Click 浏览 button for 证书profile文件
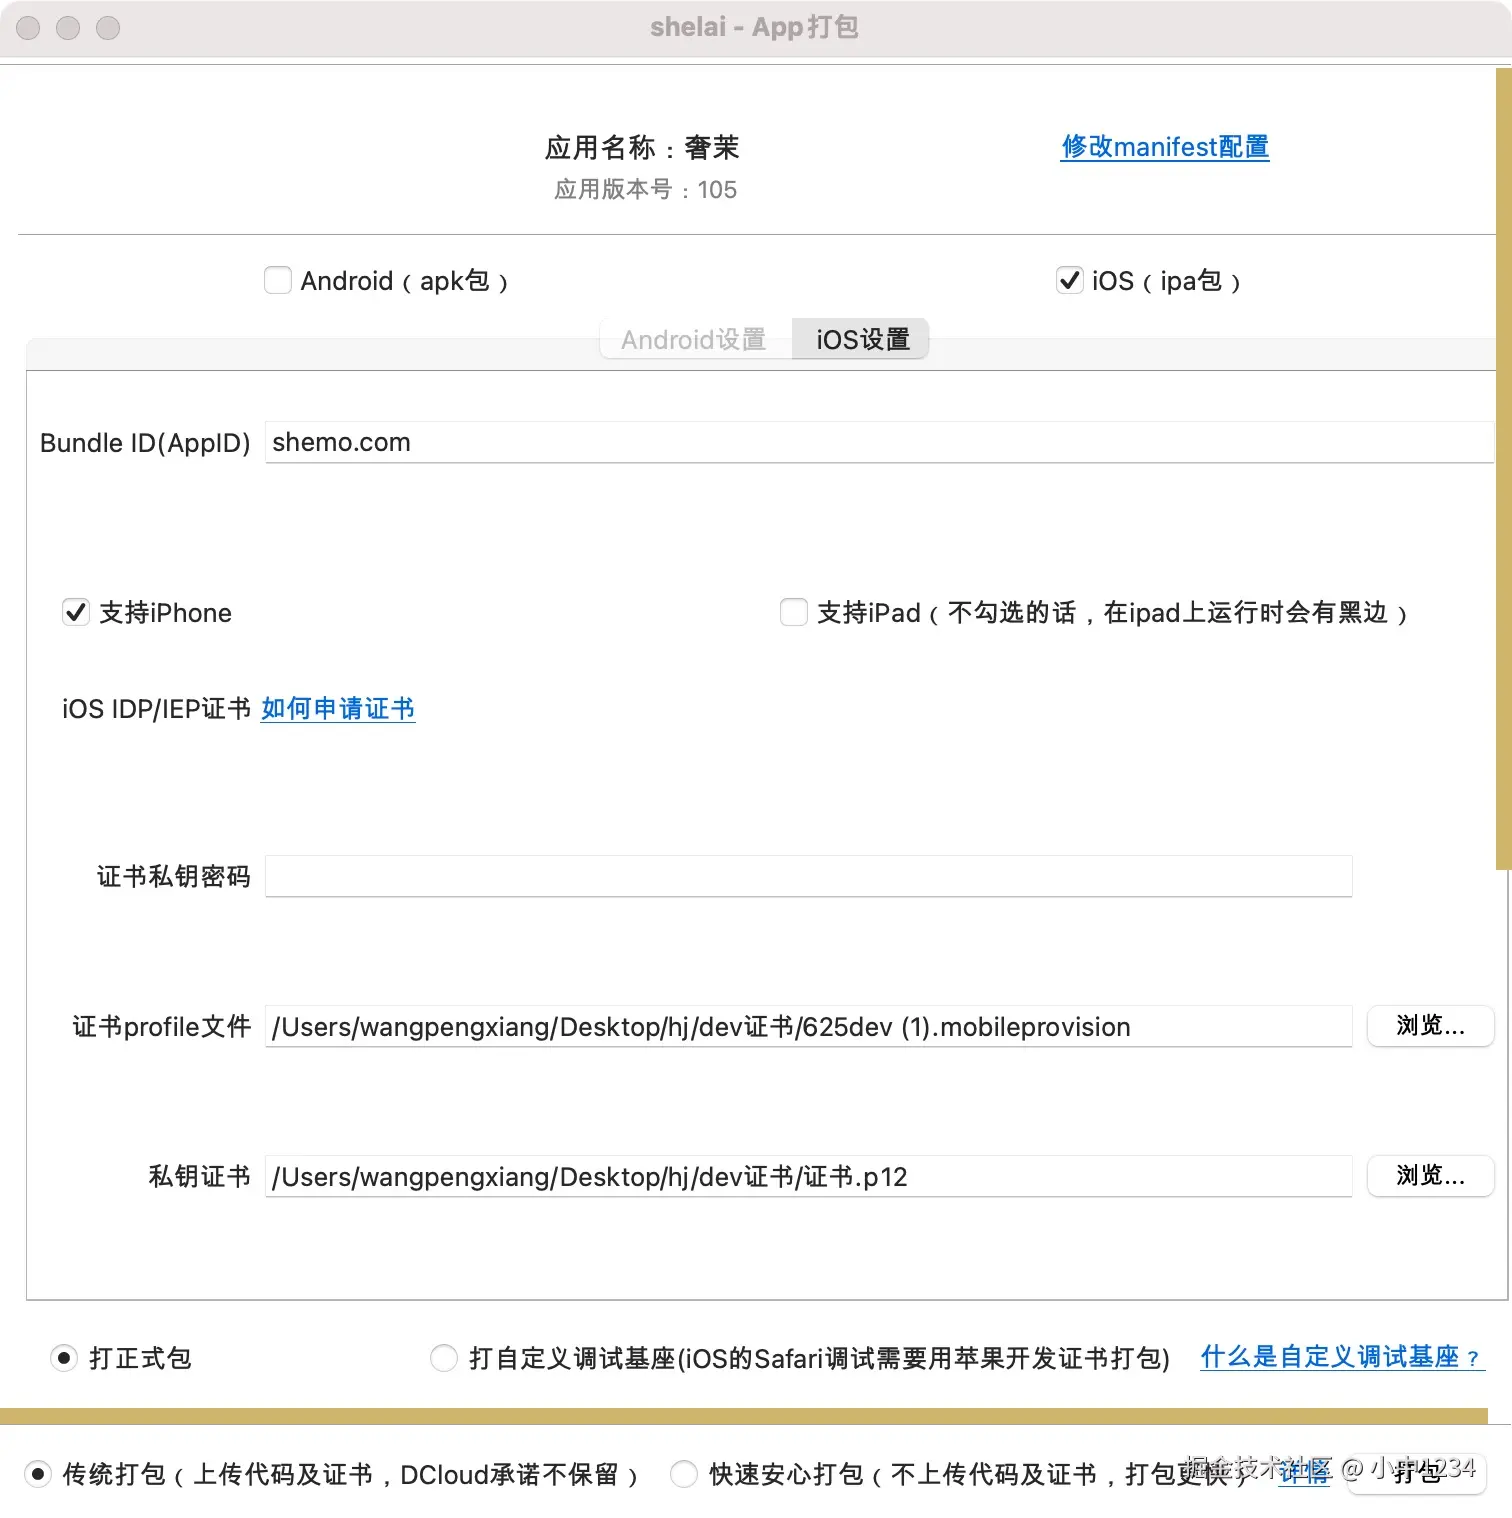The image size is (1512, 1518). click(x=1431, y=1026)
